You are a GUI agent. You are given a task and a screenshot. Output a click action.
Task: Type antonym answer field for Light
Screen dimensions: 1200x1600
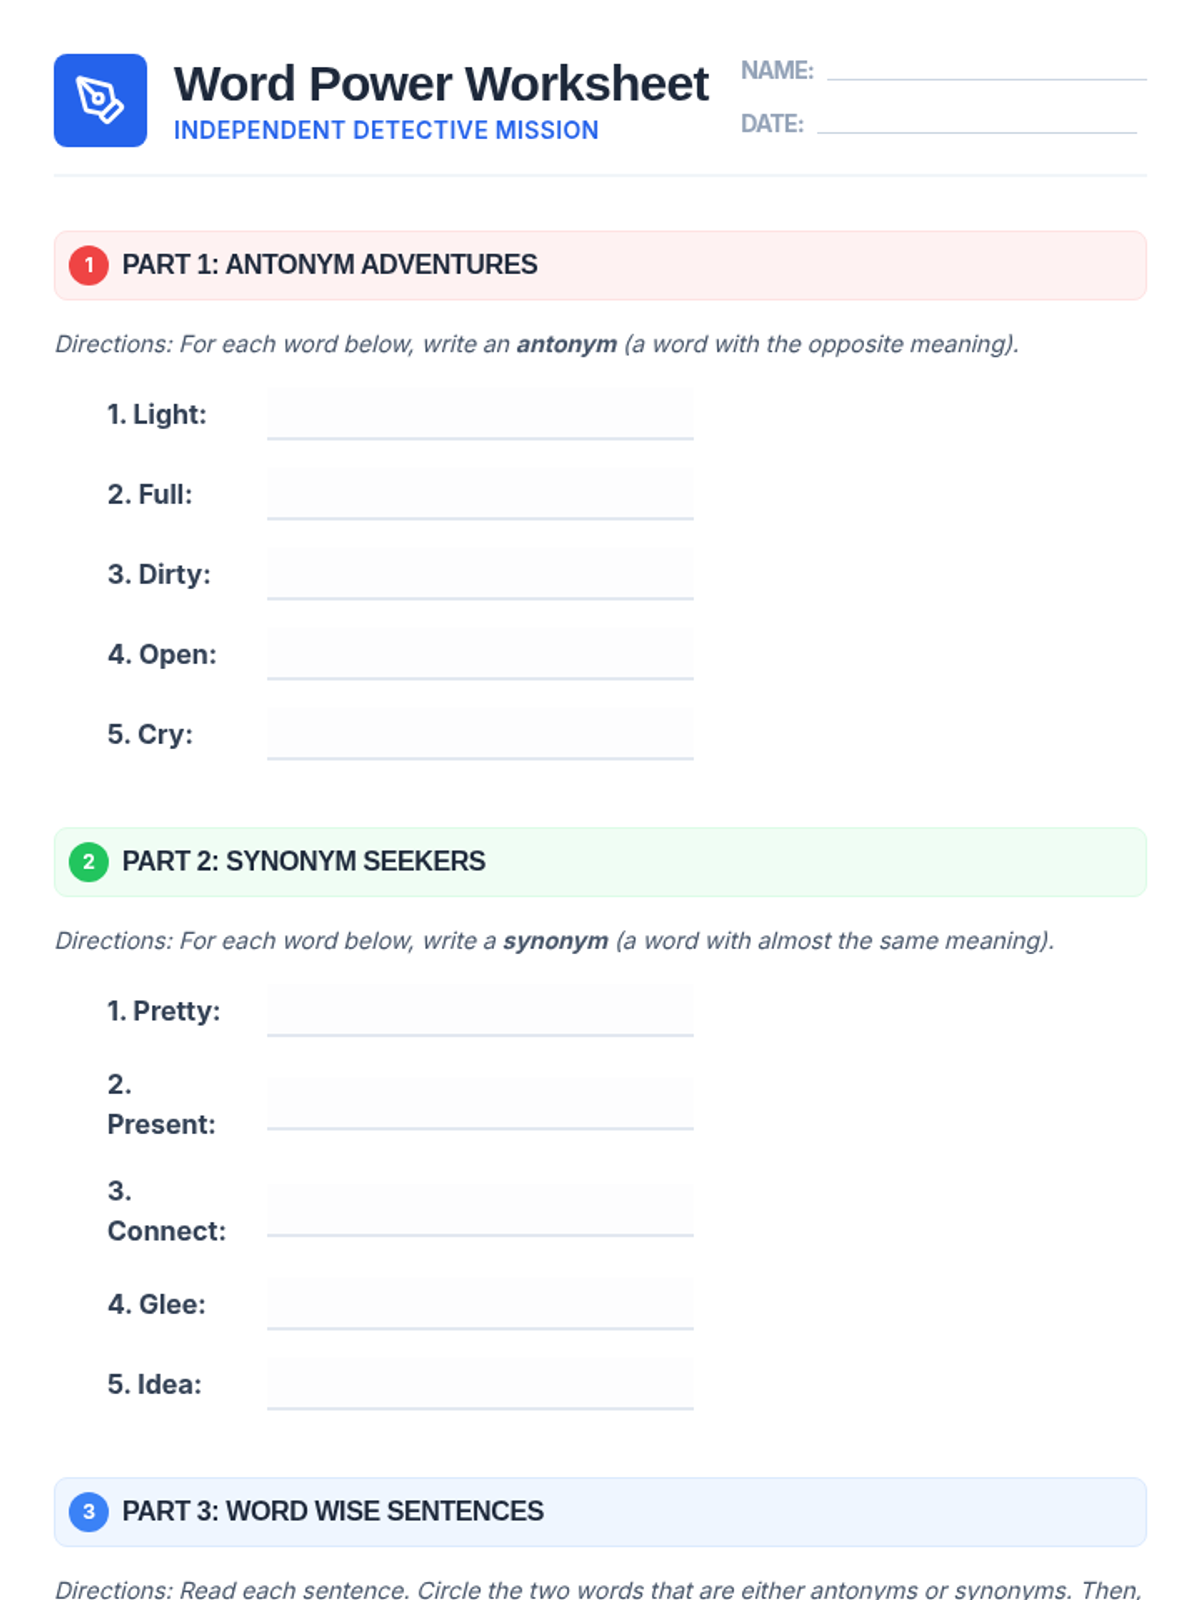pos(480,413)
